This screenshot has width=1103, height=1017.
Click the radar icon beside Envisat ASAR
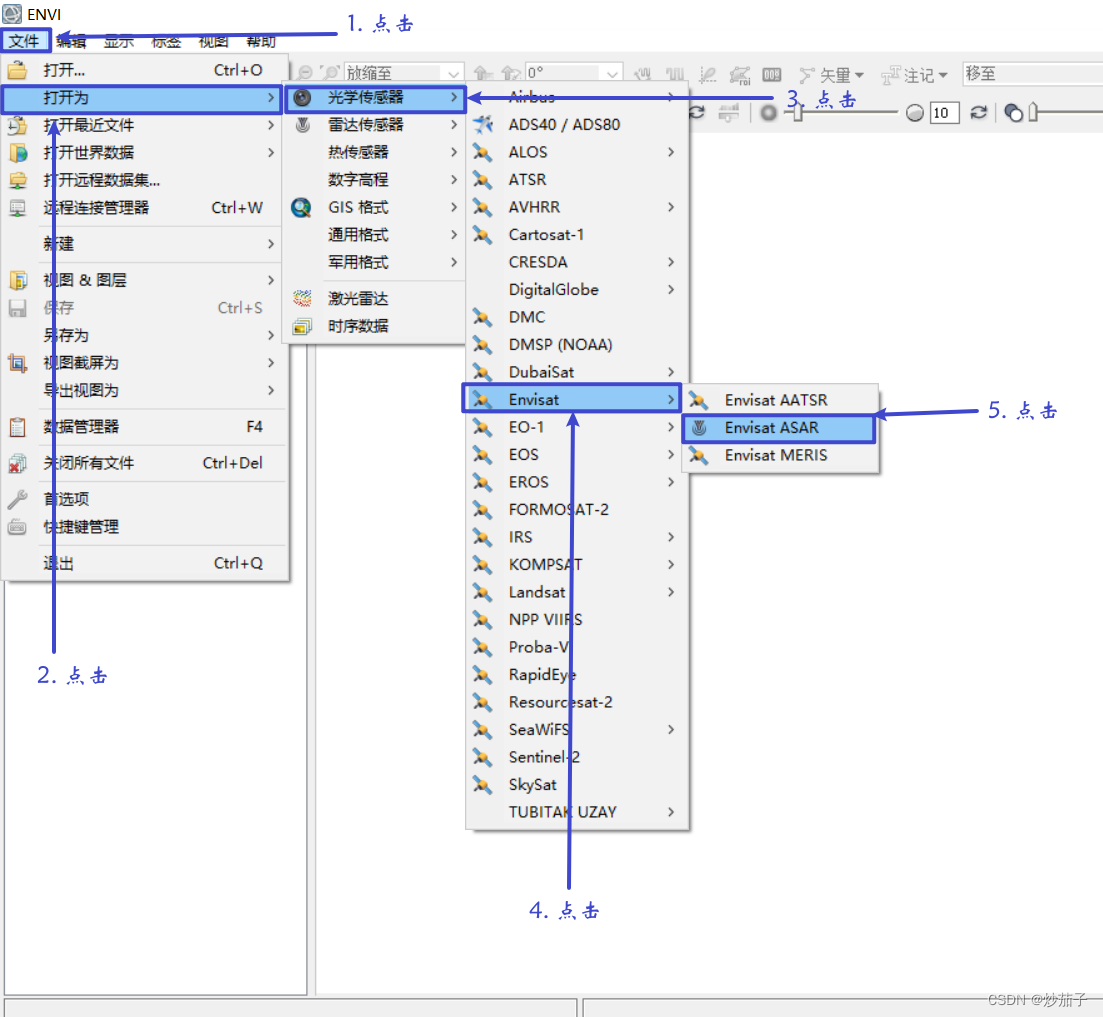click(699, 428)
